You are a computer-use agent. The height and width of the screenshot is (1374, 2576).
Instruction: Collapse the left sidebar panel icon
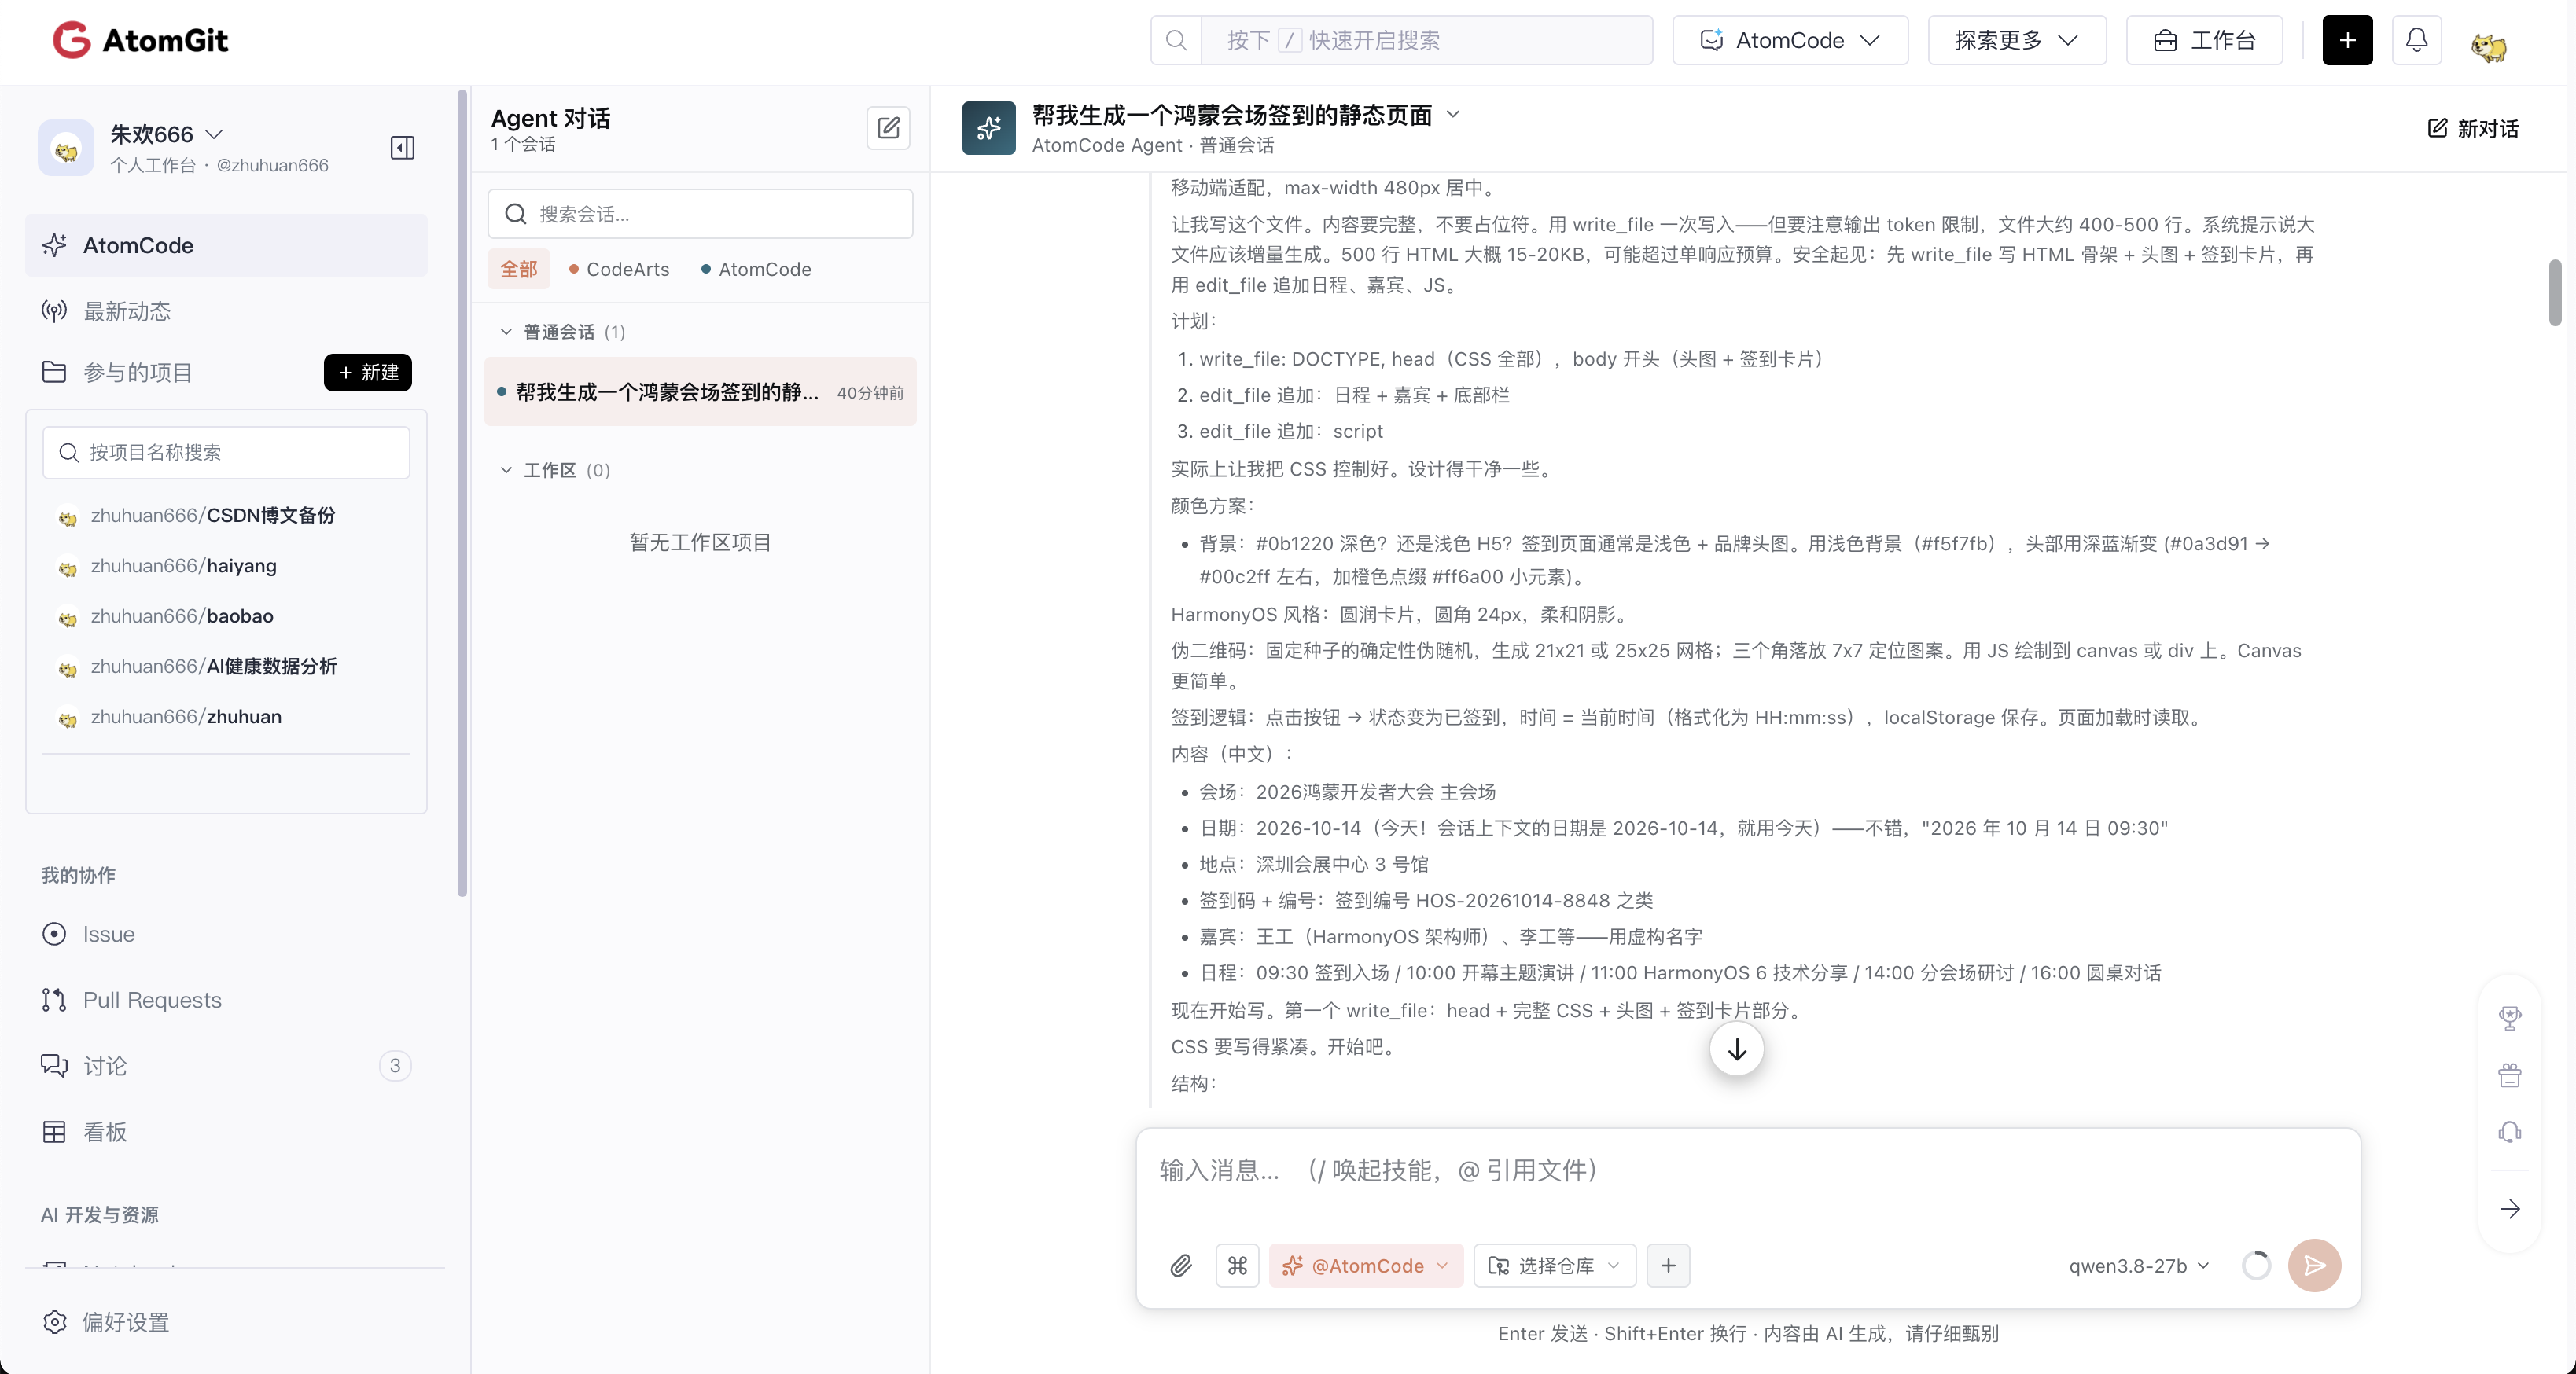click(402, 148)
